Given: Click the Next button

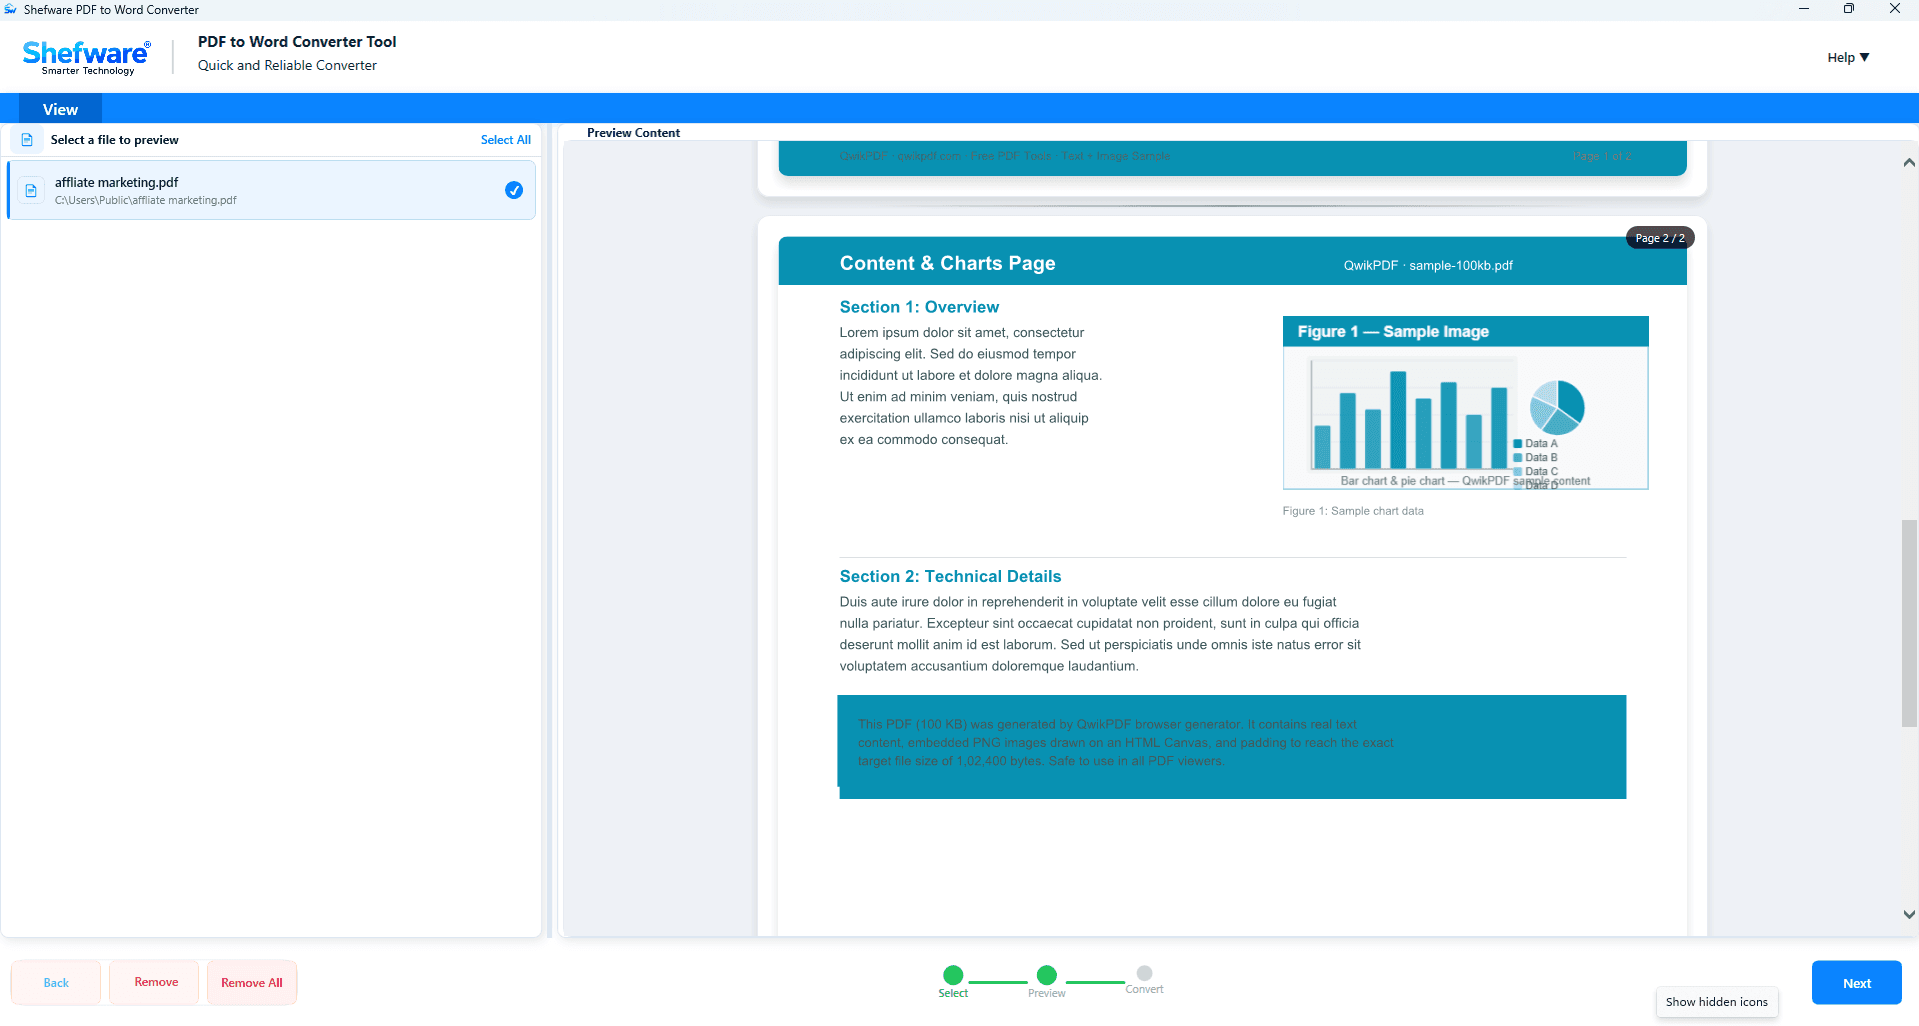Looking at the screenshot, I should click(x=1856, y=983).
